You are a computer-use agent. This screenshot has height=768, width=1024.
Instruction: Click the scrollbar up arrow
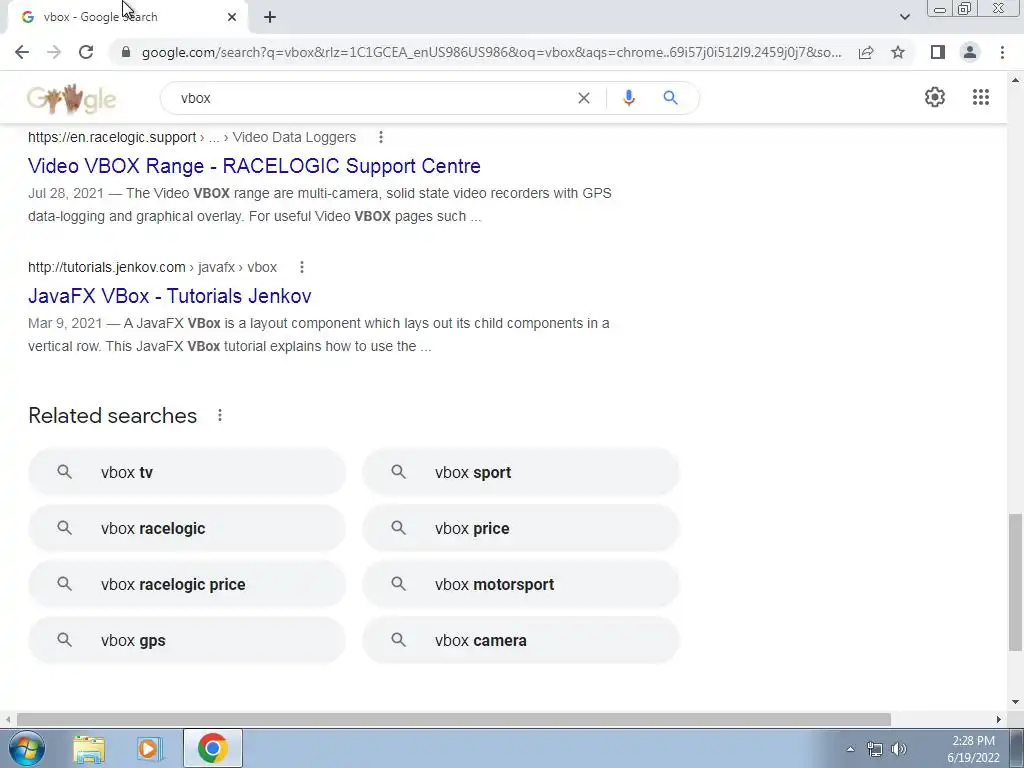coord(1015,81)
